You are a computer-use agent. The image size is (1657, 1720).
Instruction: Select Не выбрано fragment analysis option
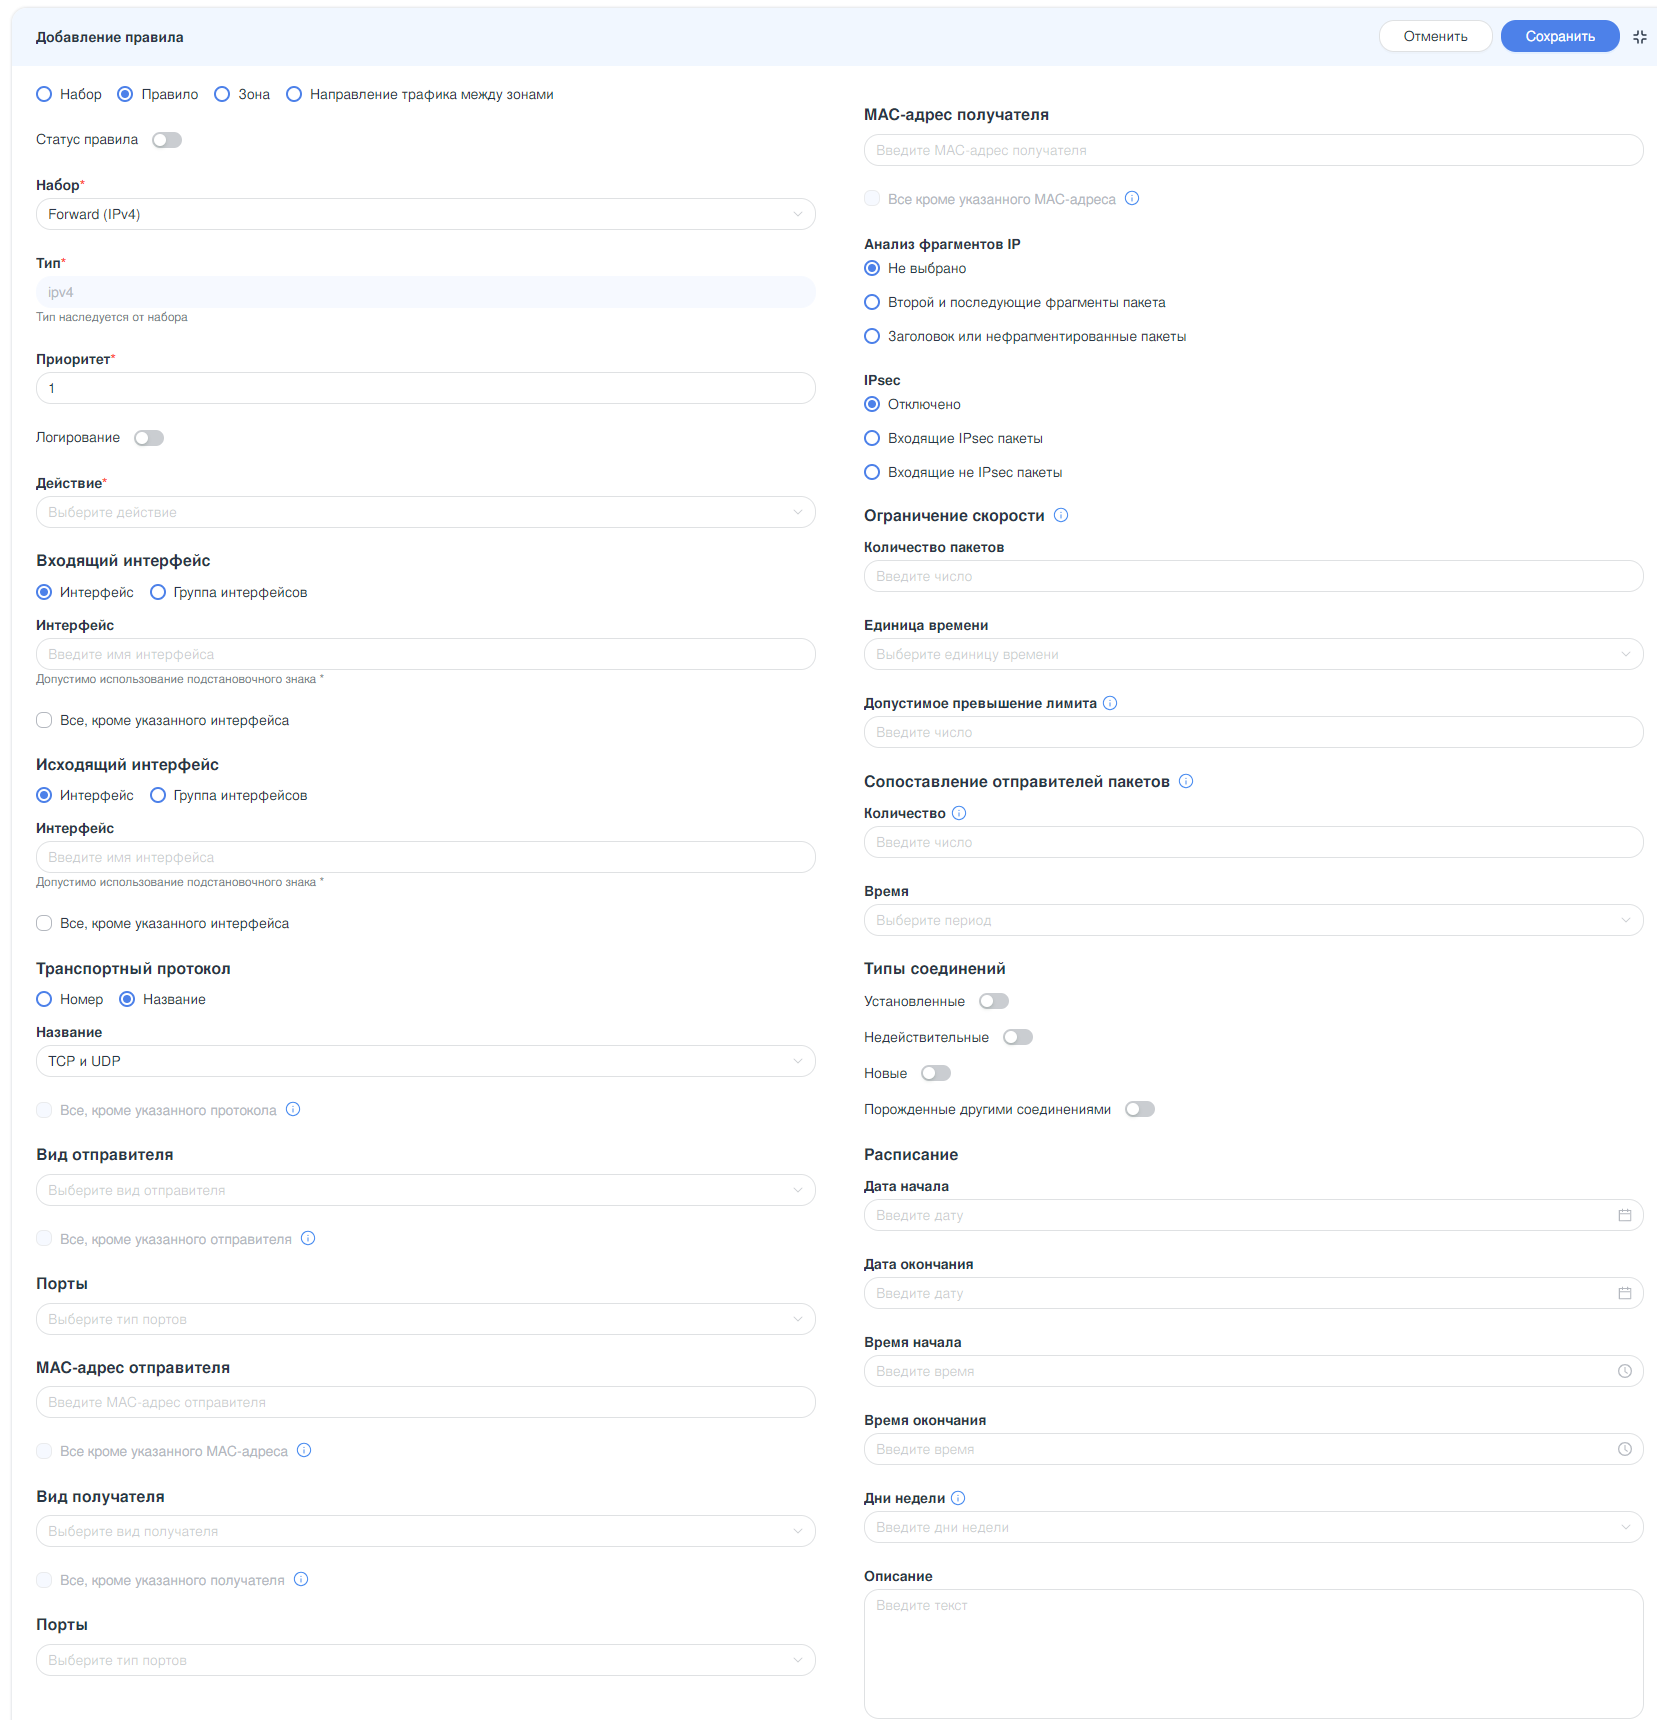[872, 268]
